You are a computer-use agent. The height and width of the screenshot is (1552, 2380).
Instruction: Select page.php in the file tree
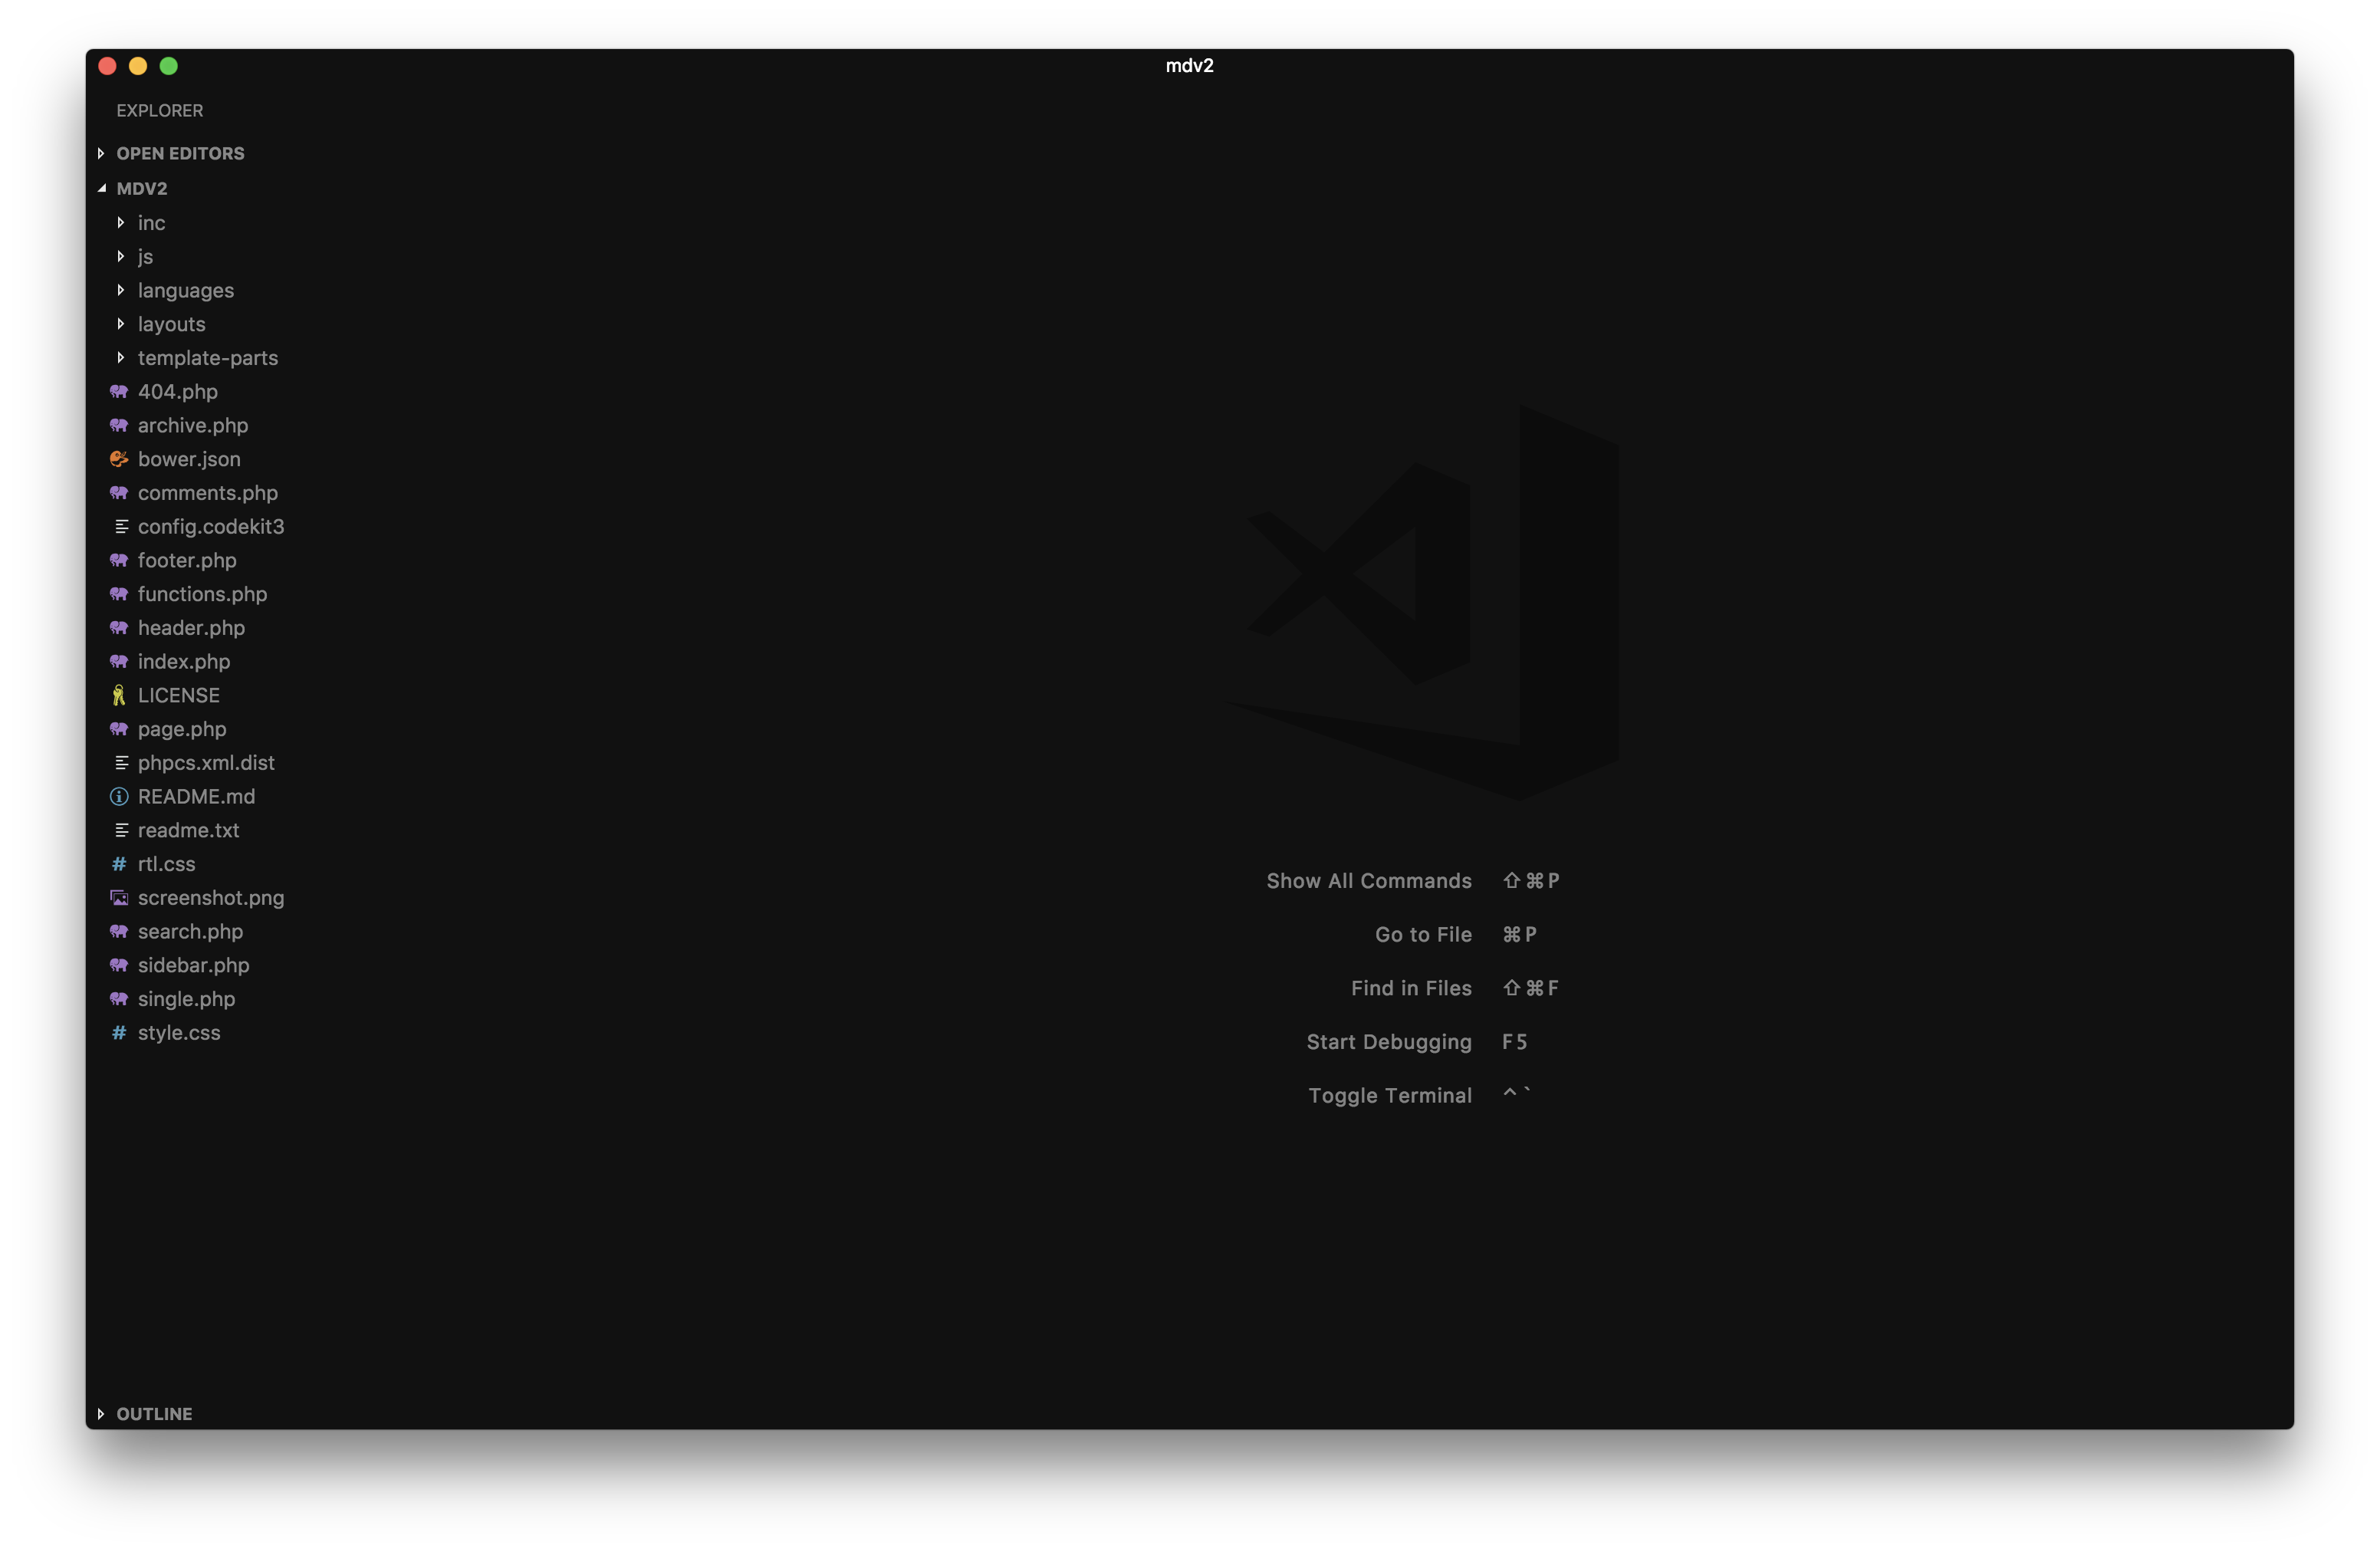coord(182,729)
